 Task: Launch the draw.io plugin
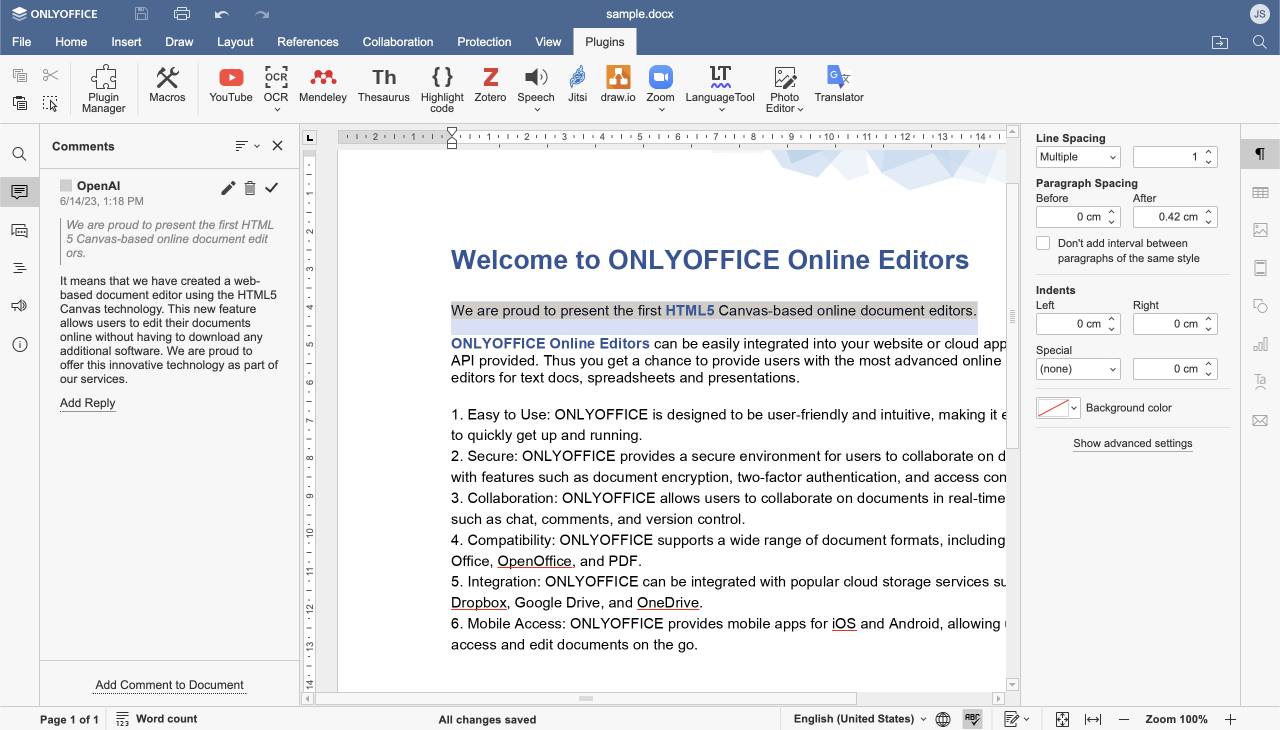click(x=618, y=85)
